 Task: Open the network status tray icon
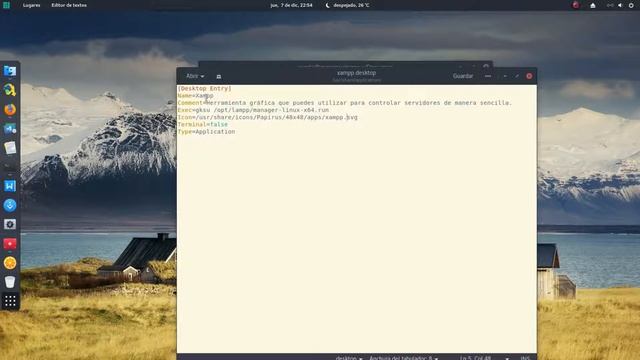[610, 5]
